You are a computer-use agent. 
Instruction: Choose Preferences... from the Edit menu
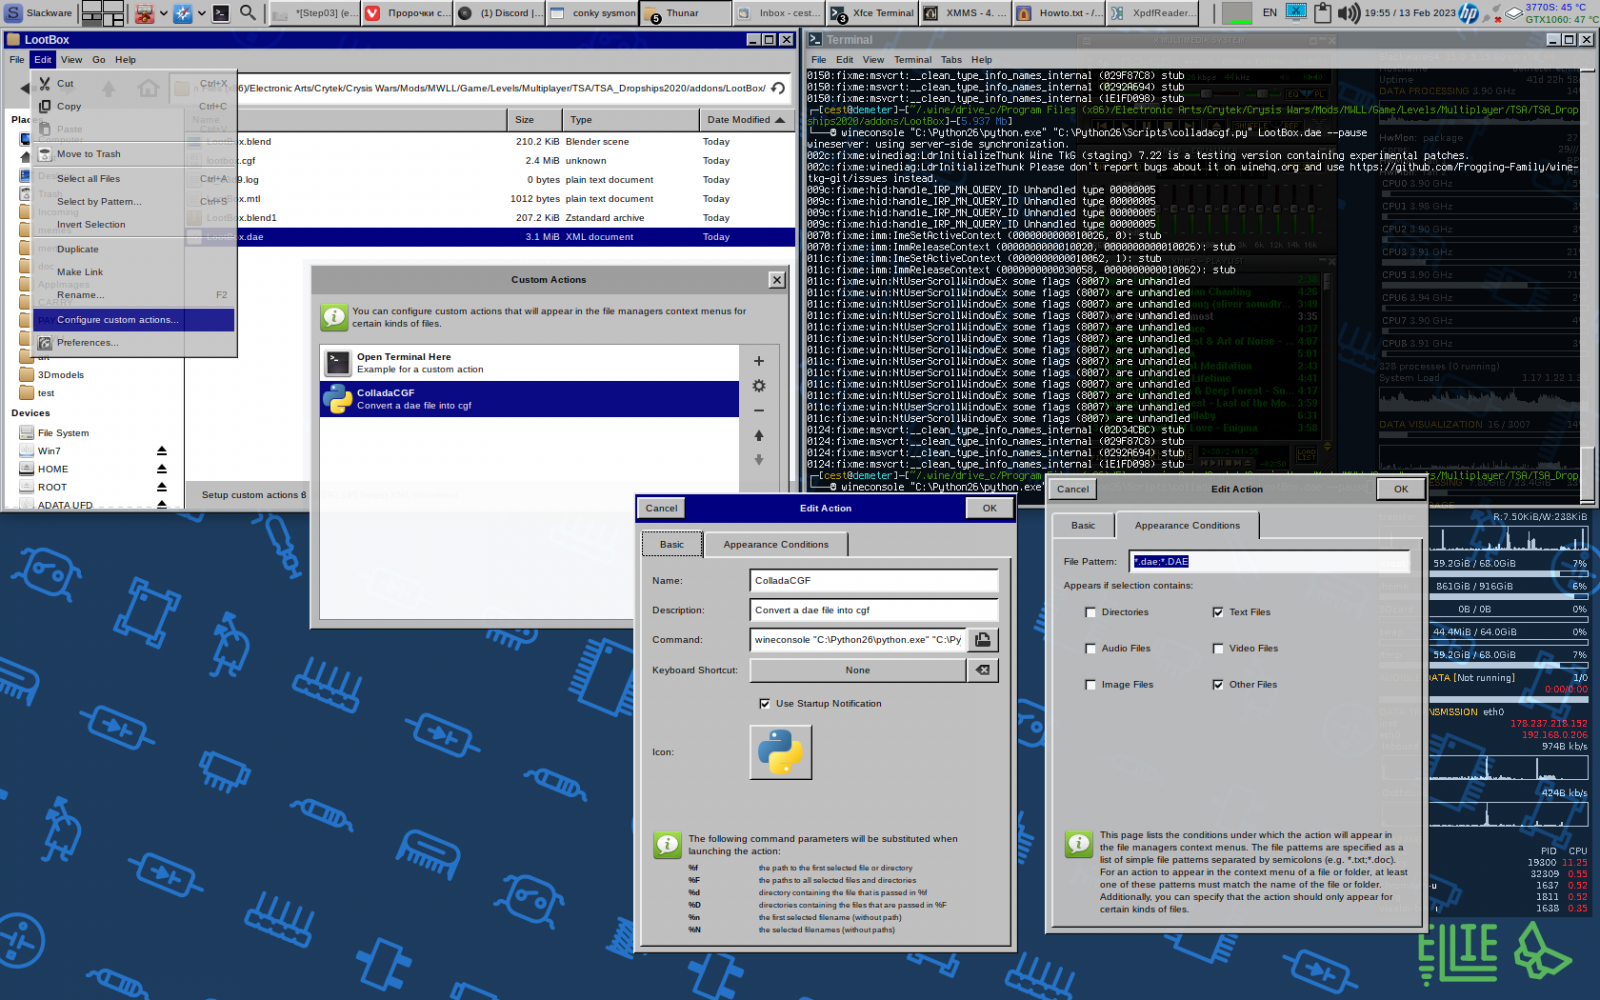tap(88, 343)
